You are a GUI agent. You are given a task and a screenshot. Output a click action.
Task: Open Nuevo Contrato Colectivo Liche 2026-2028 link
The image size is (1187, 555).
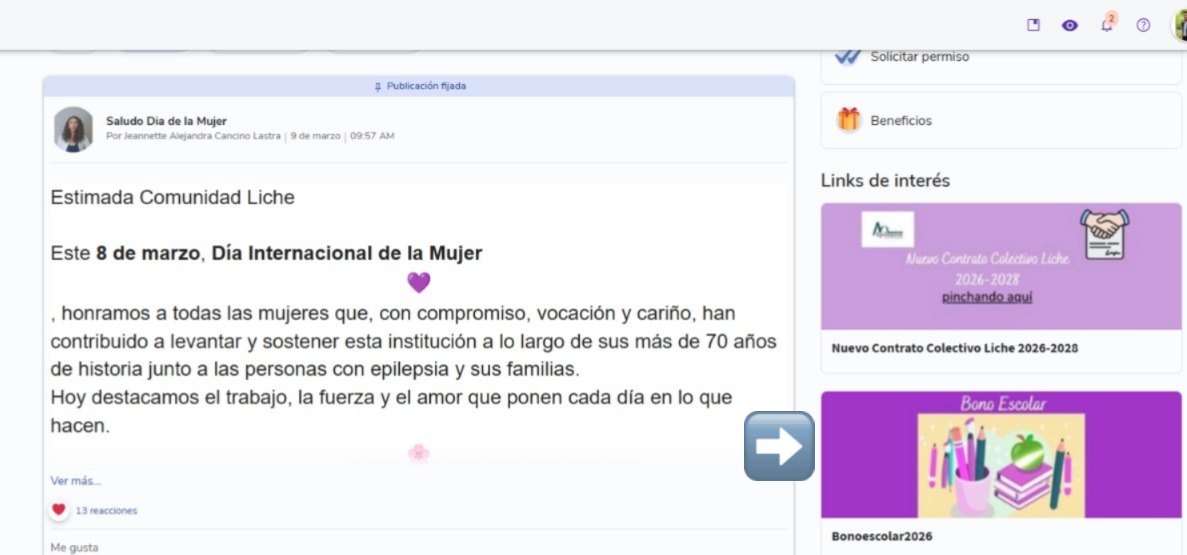[x=954, y=349]
